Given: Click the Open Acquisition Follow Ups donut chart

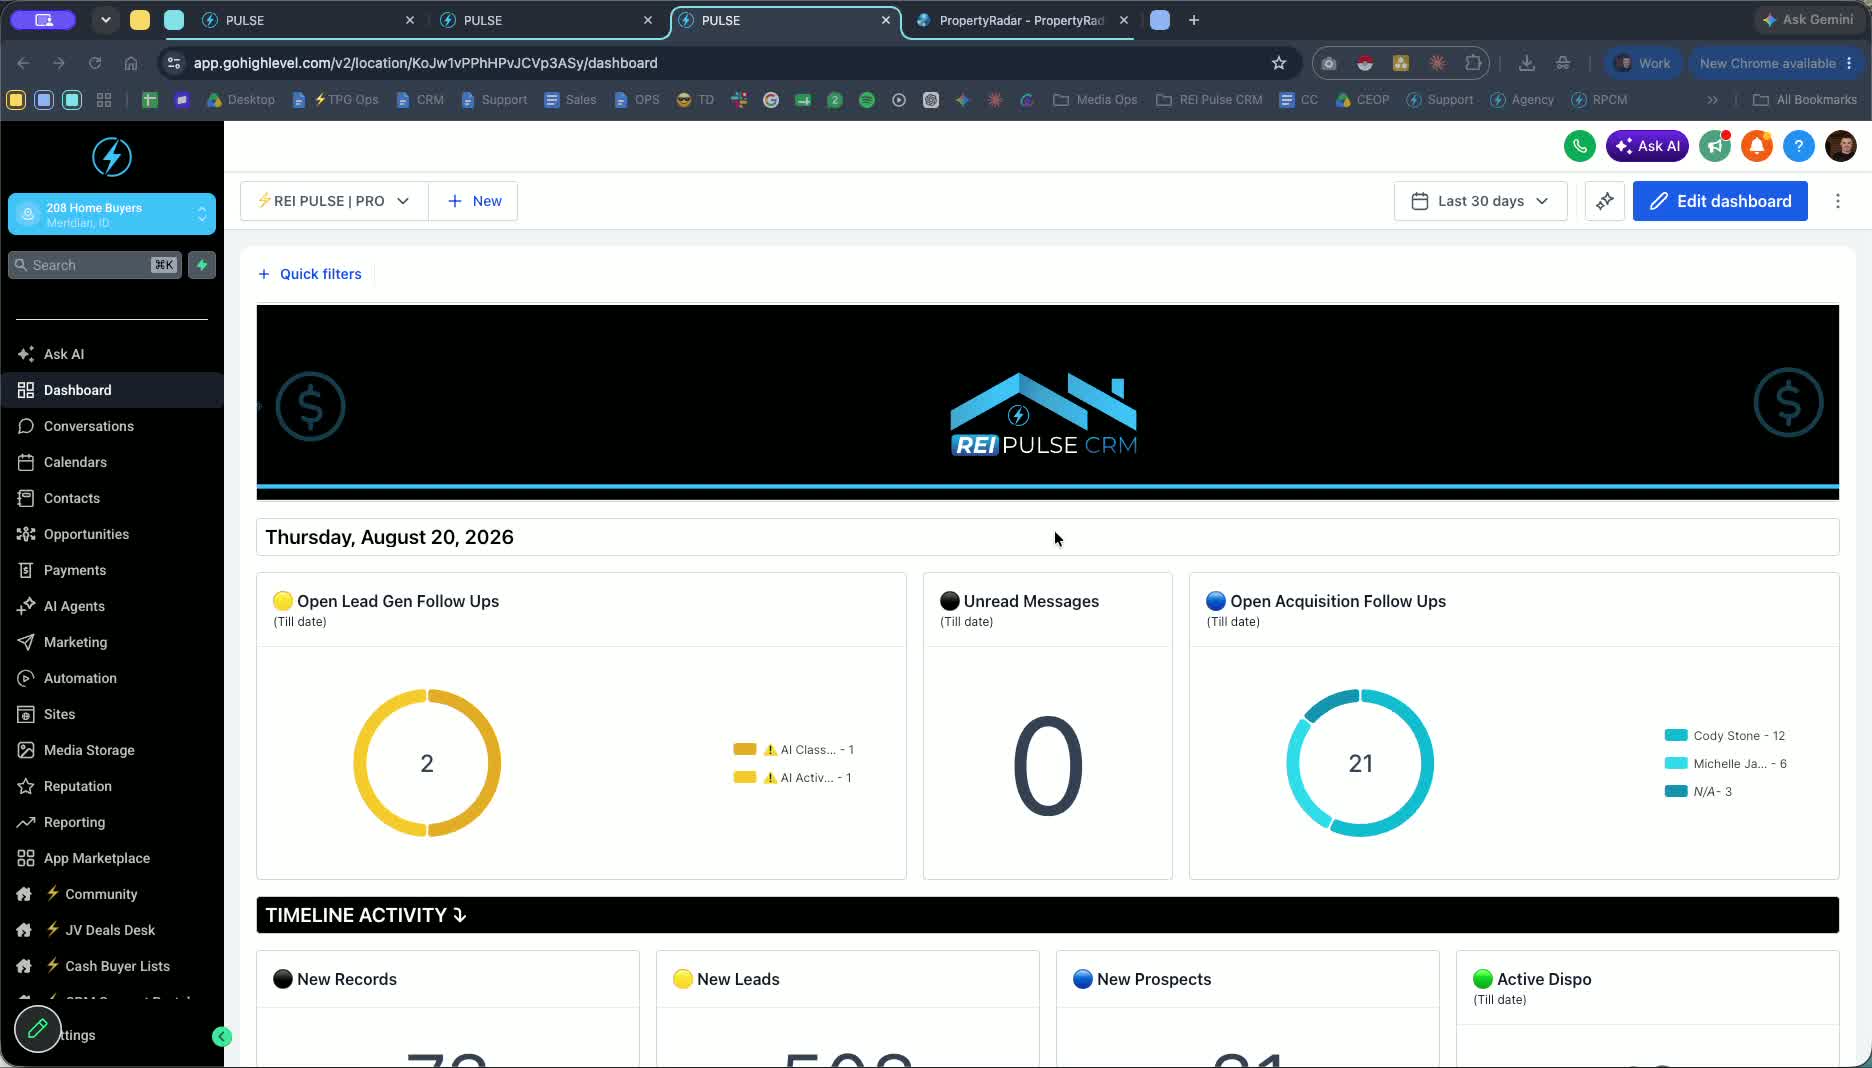Looking at the screenshot, I should tap(1360, 763).
